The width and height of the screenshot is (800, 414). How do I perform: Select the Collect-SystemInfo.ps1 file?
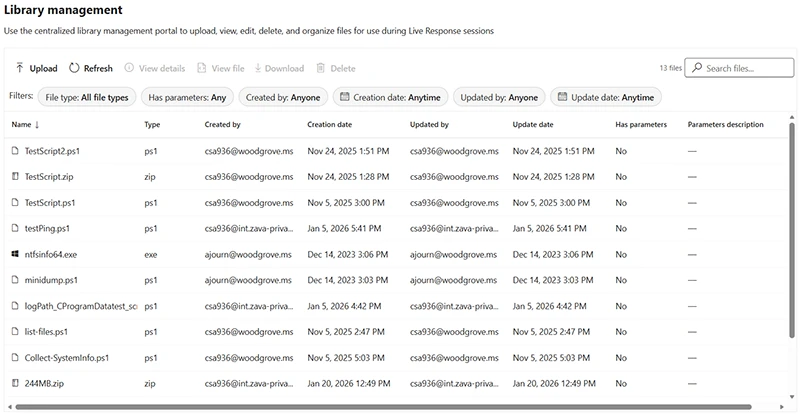66,357
